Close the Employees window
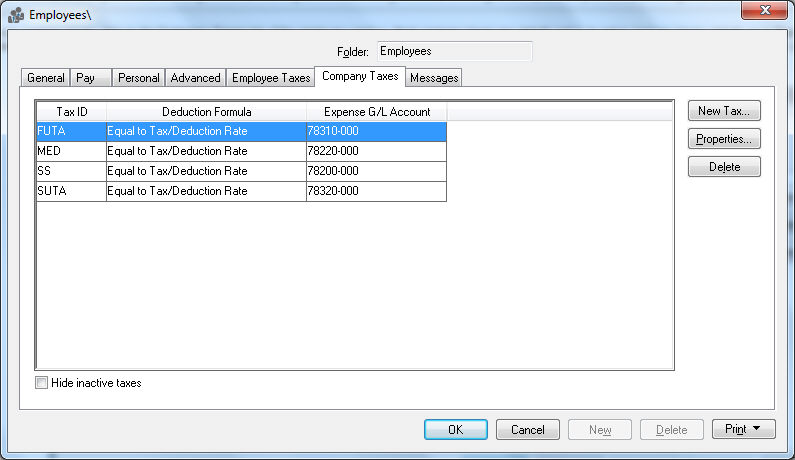This screenshot has height=460, width=795. pyautogui.click(x=764, y=11)
